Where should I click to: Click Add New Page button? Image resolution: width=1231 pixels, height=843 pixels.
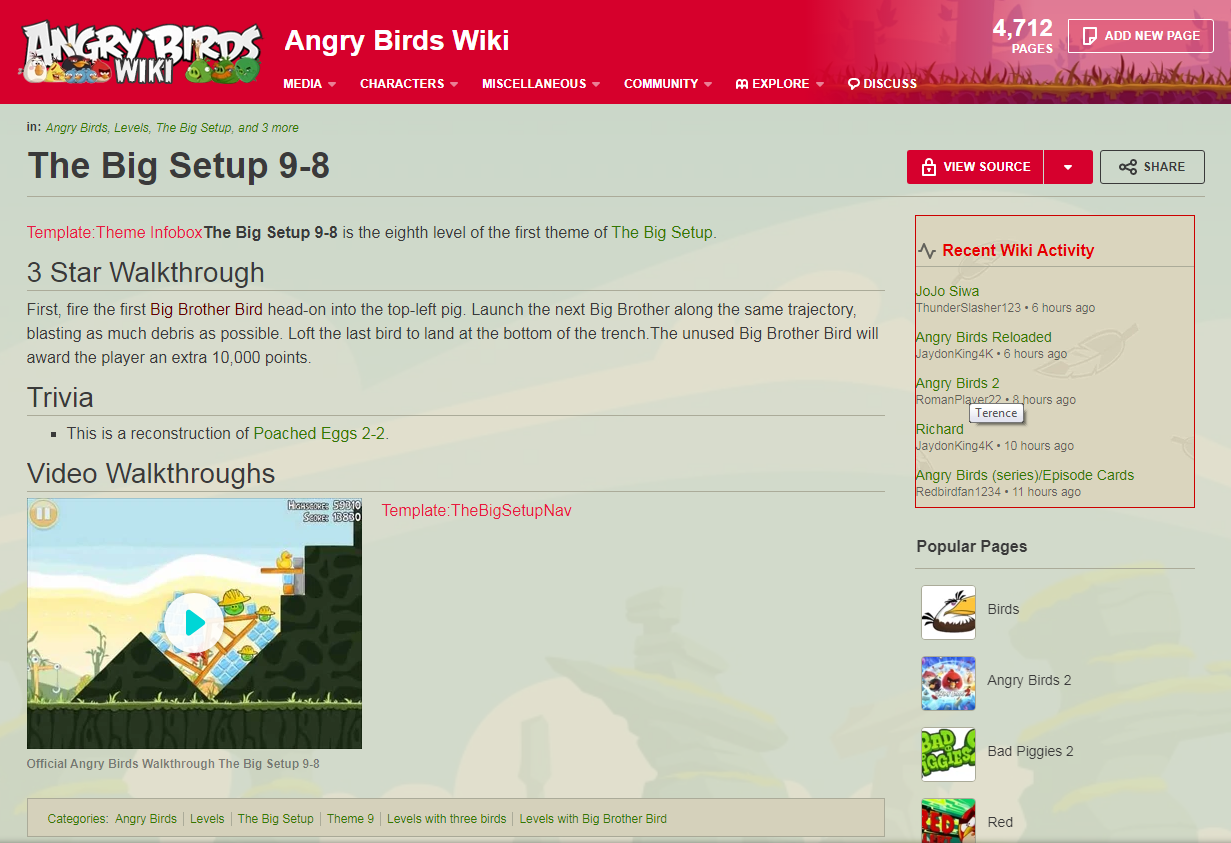1141,36
